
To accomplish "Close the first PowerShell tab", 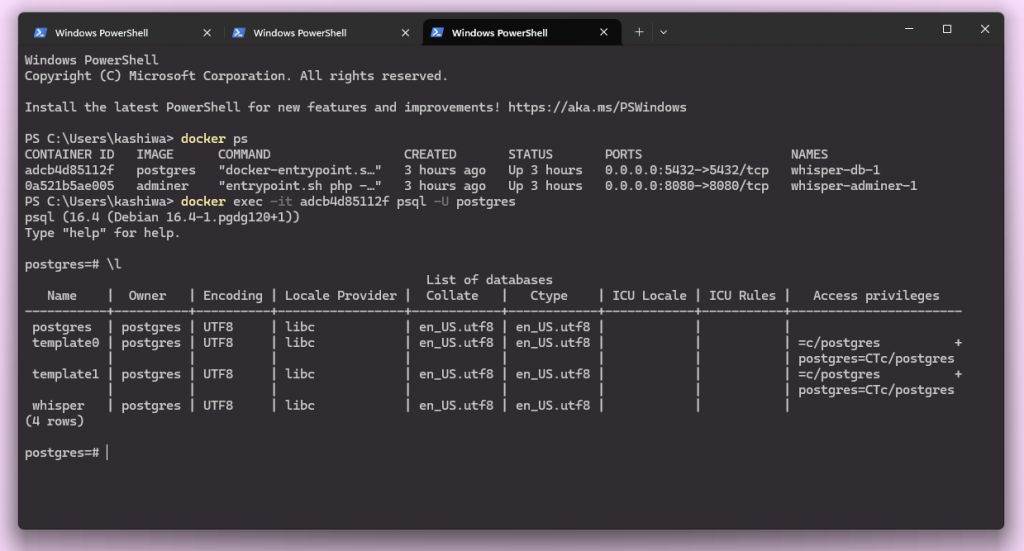I will point(207,33).
